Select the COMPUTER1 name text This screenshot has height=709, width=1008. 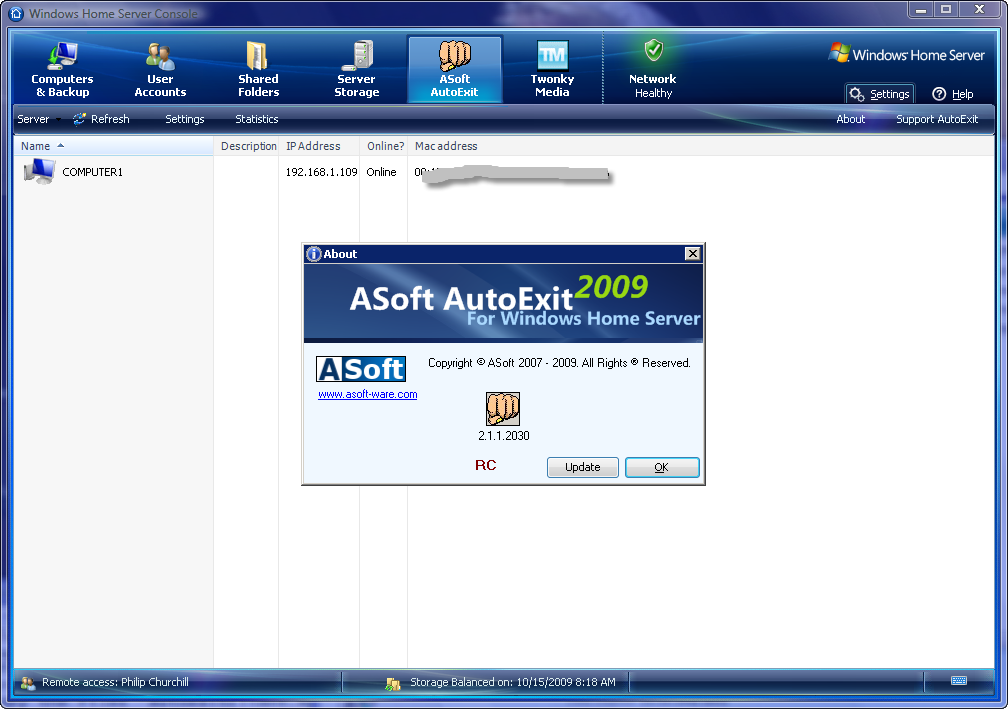tap(93, 172)
